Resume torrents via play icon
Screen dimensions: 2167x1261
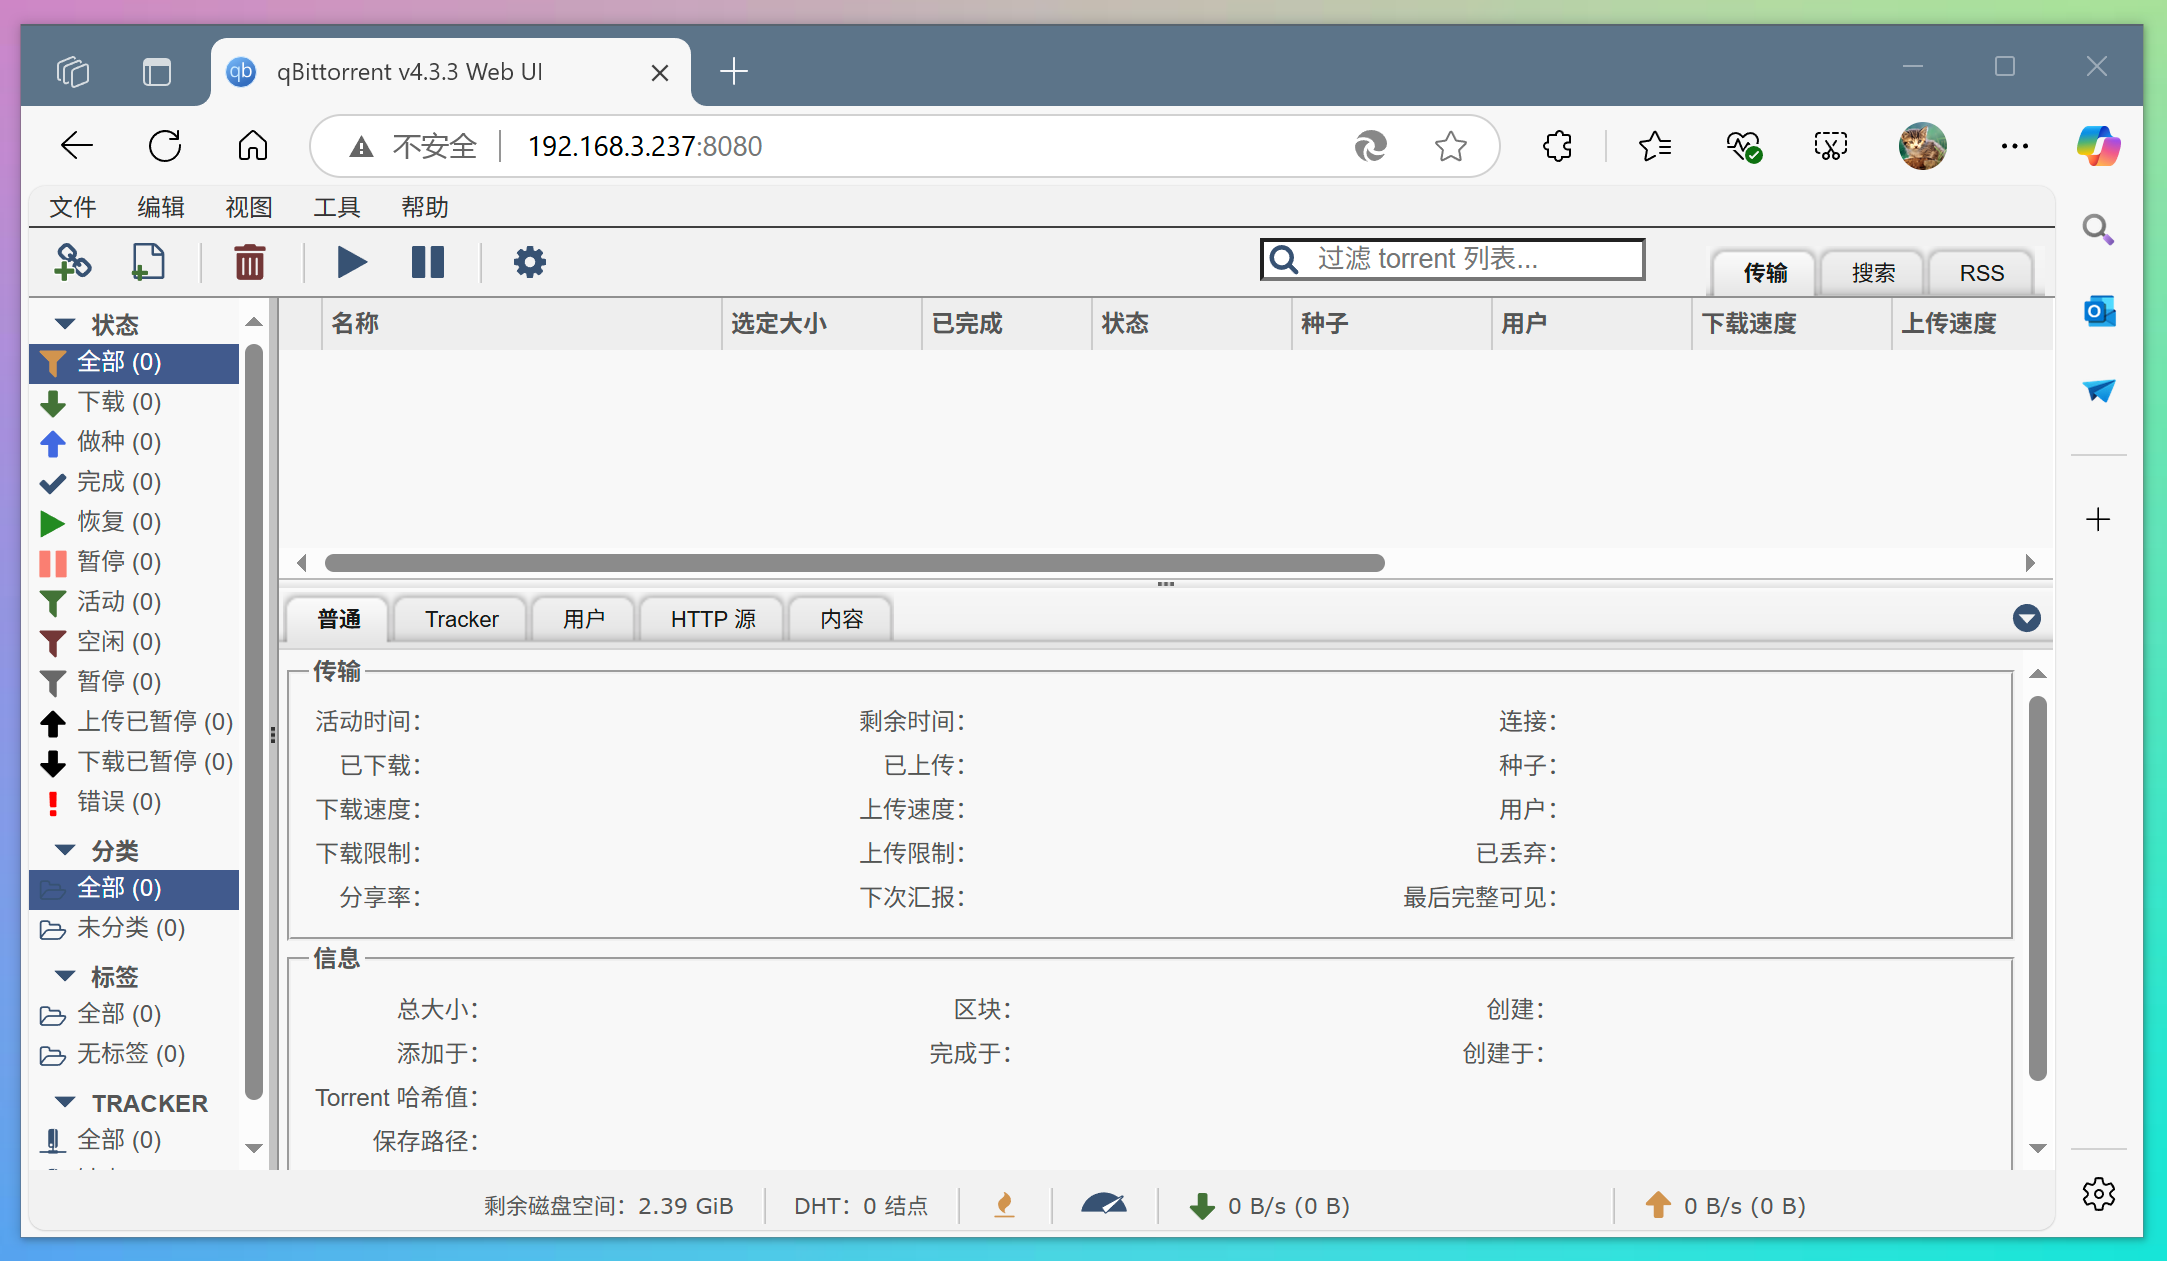pyautogui.click(x=351, y=262)
